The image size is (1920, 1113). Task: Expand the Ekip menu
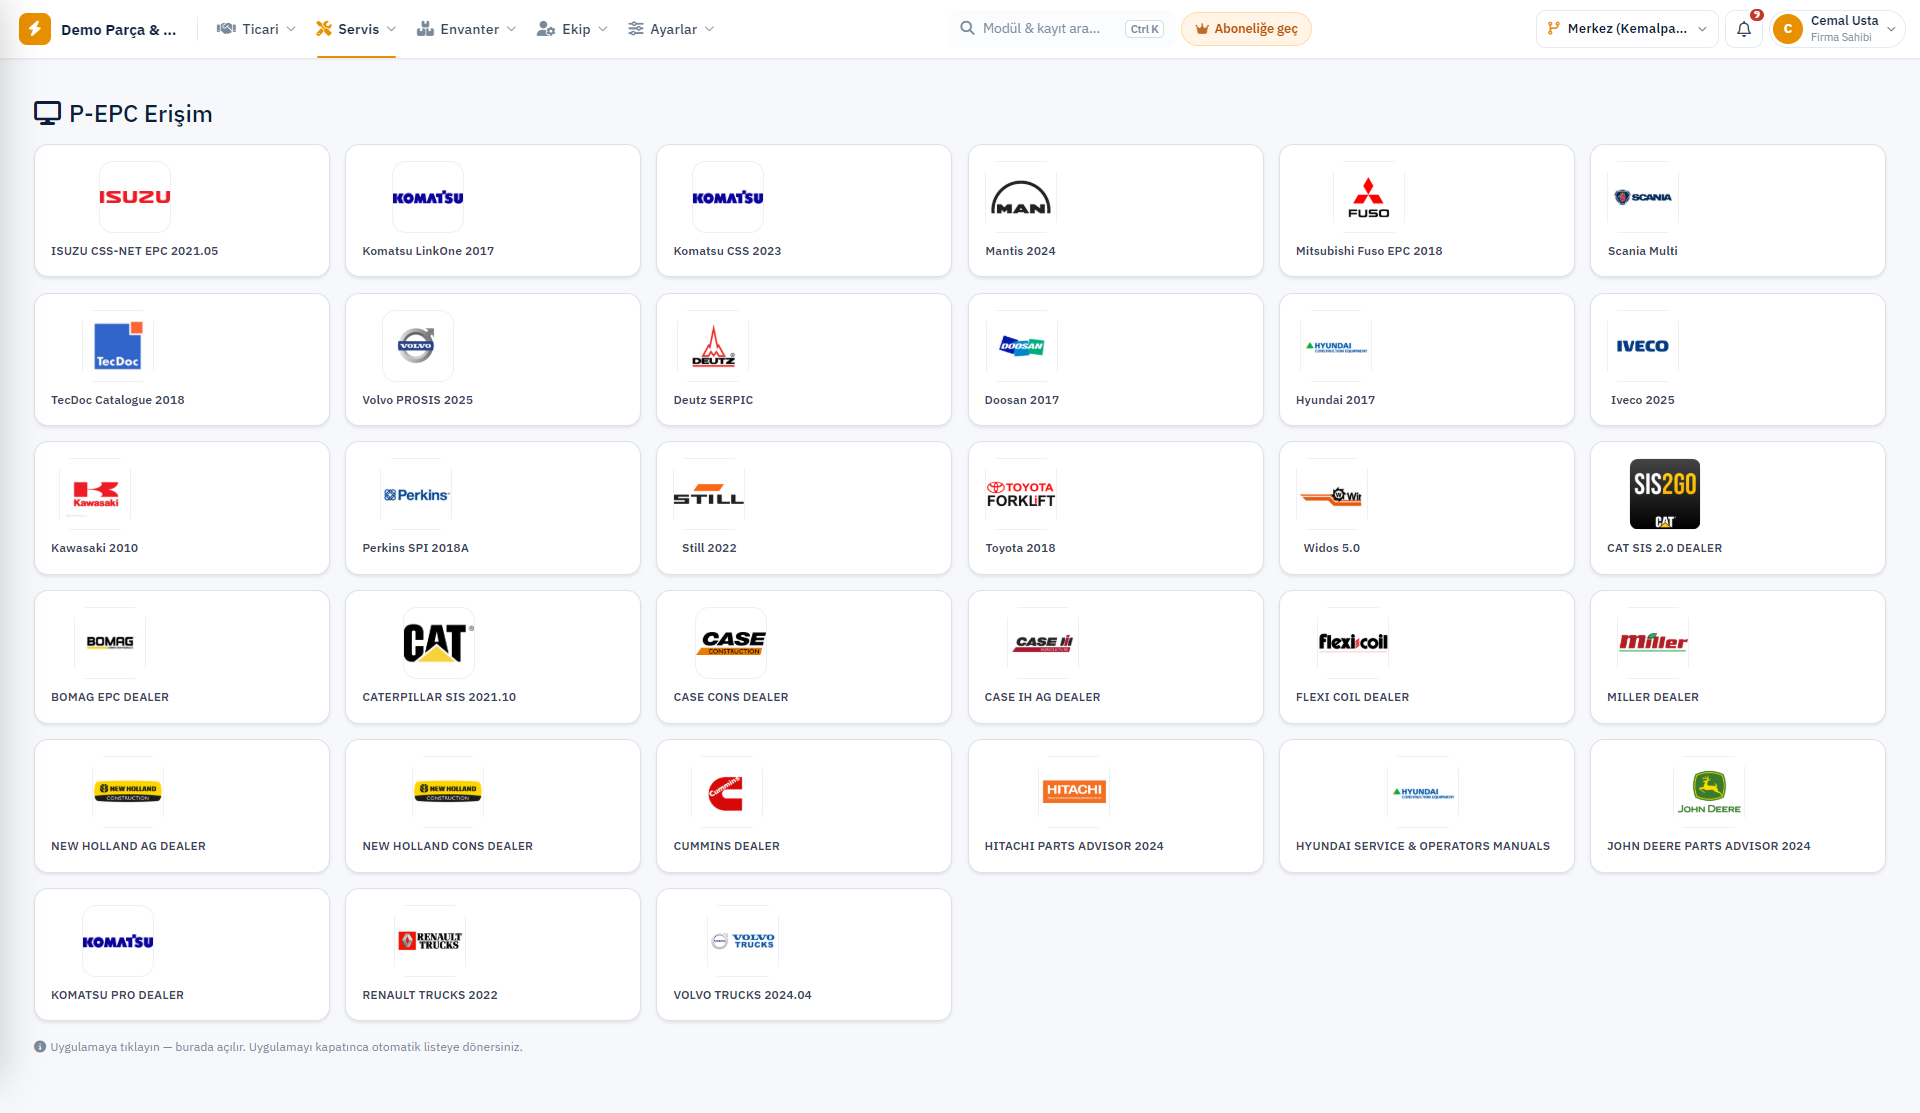(x=572, y=29)
